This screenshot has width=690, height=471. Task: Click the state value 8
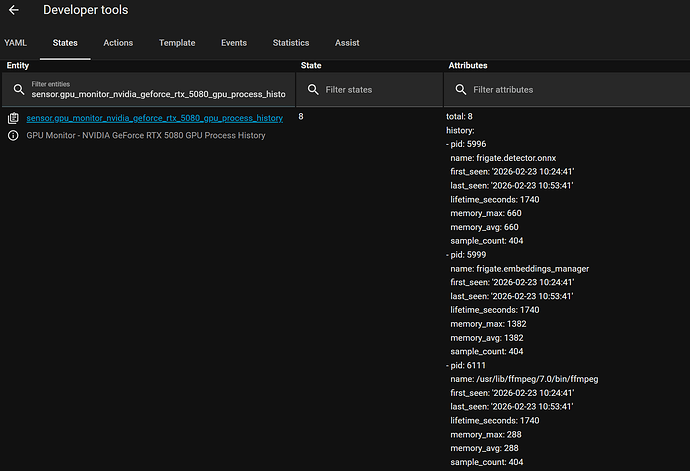pyautogui.click(x=301, y=117)
